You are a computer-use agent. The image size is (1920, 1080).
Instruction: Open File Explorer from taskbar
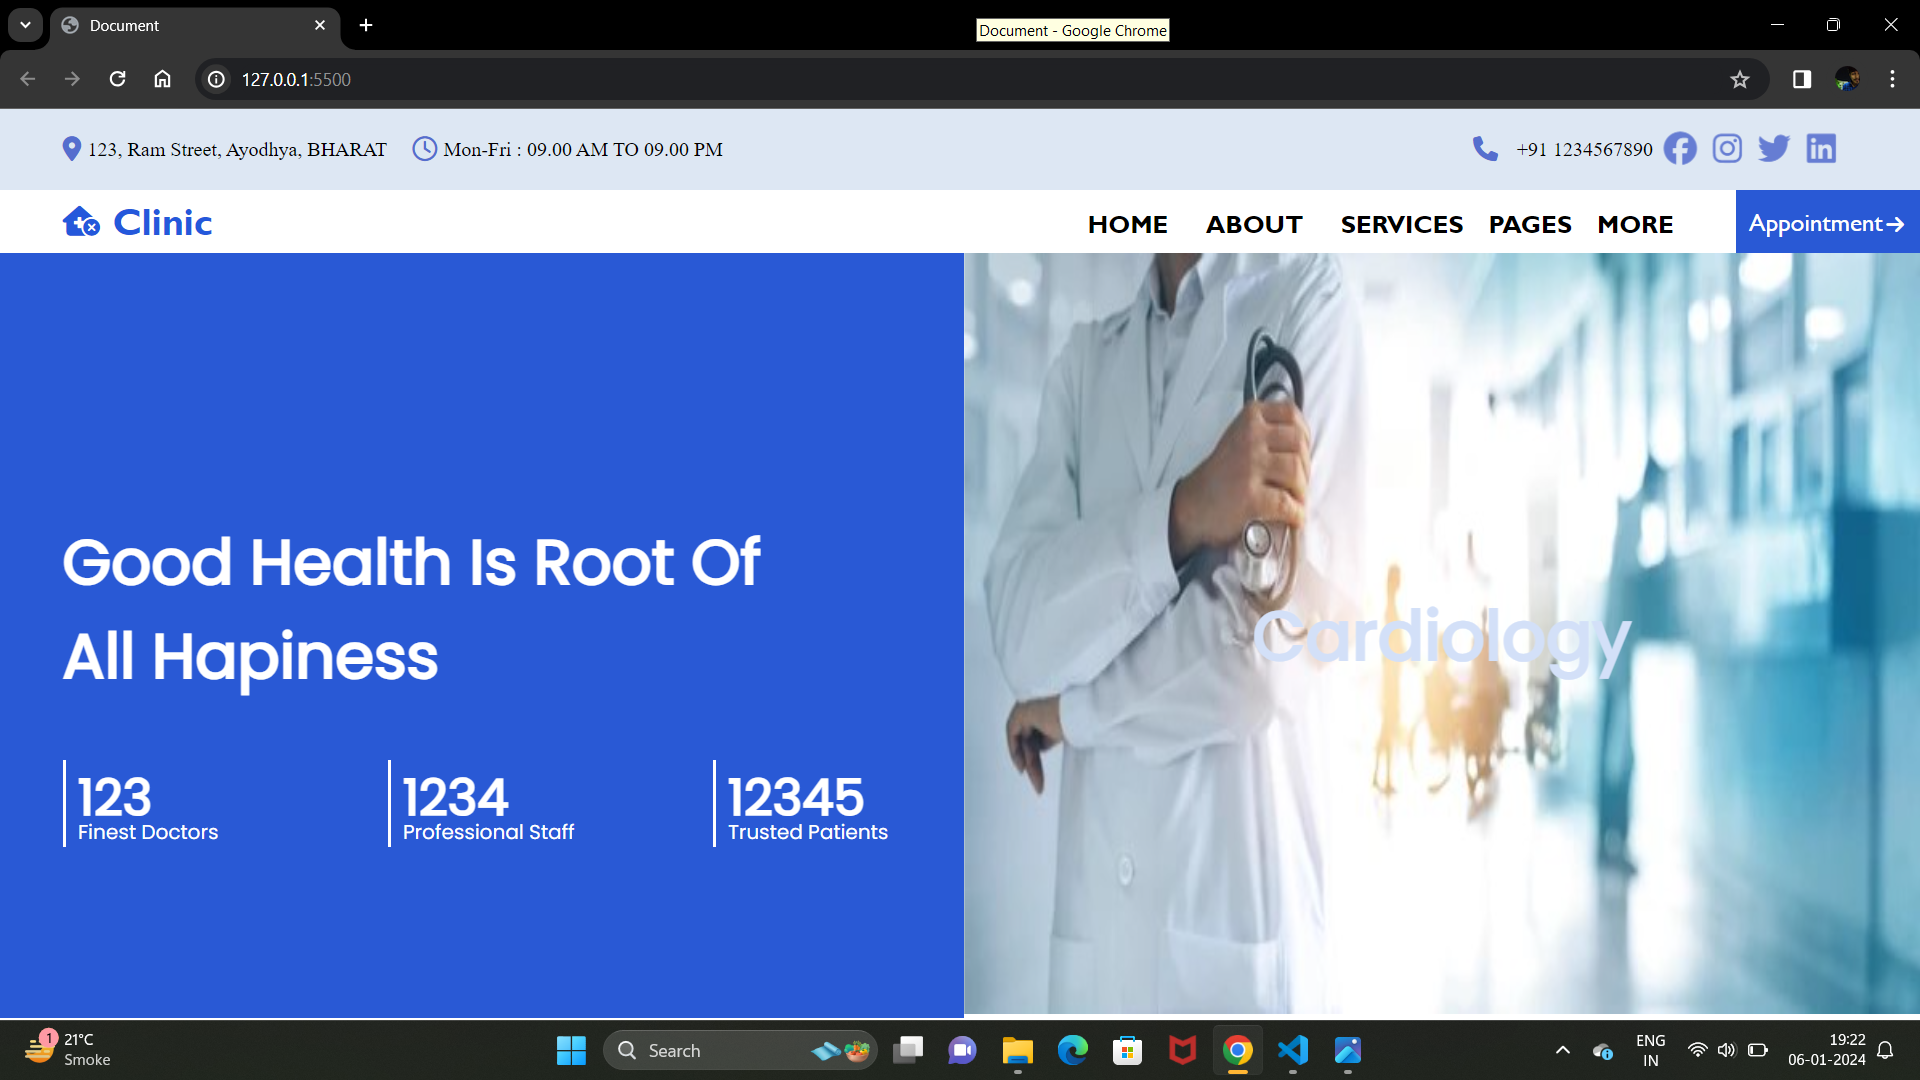click(x=1018, y=1050)
